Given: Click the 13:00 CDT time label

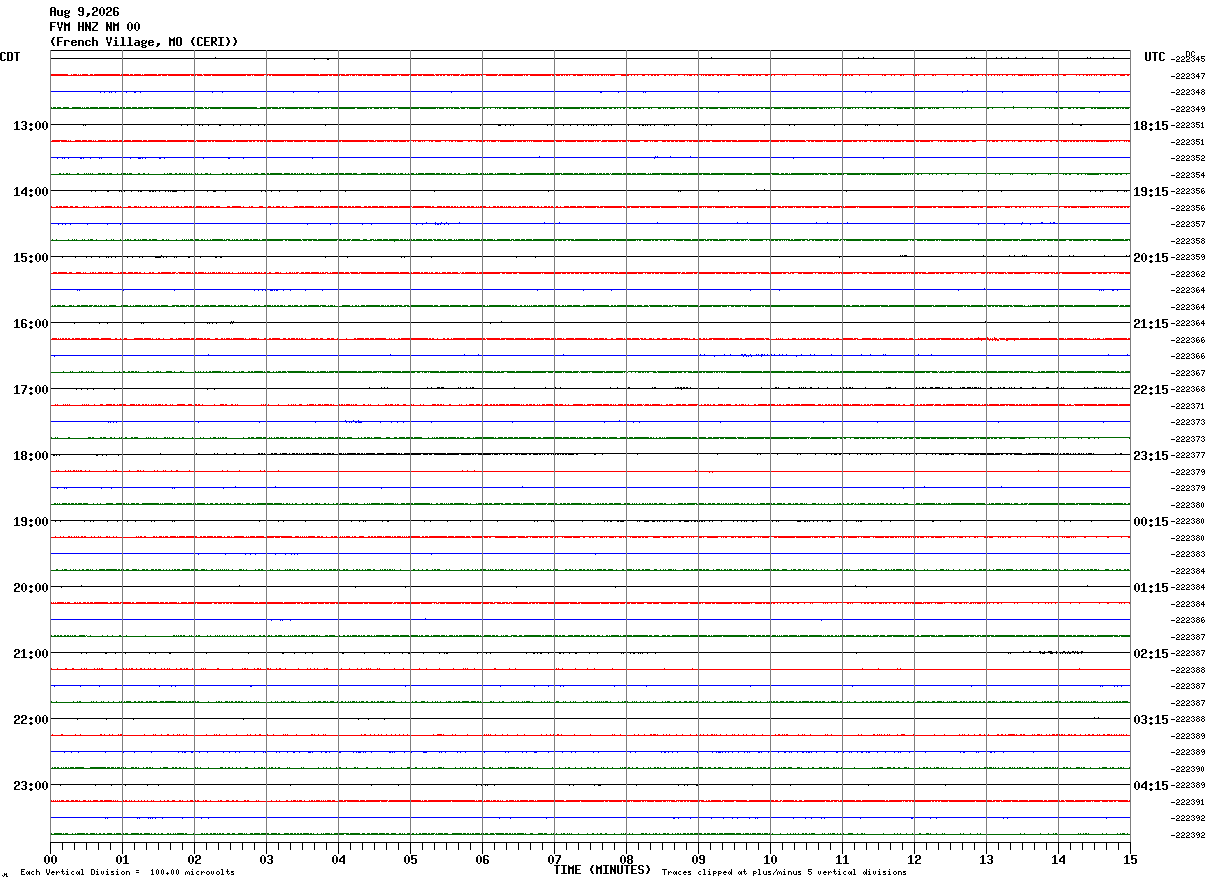Looking at the screenshot, I should (x=30, y=126).
